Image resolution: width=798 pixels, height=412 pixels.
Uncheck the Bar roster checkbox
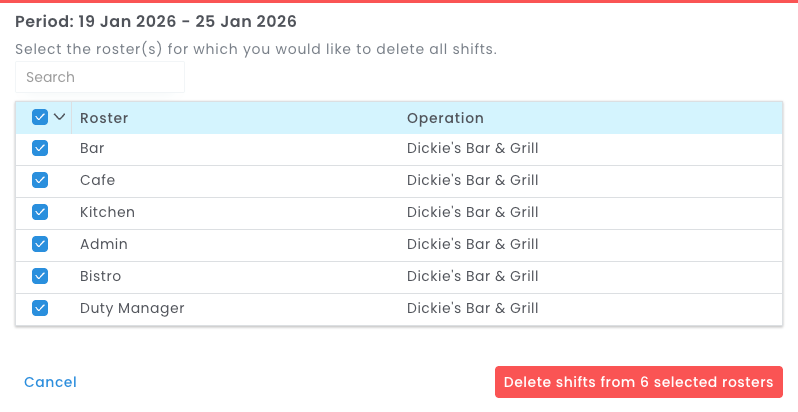pos(40,148)
